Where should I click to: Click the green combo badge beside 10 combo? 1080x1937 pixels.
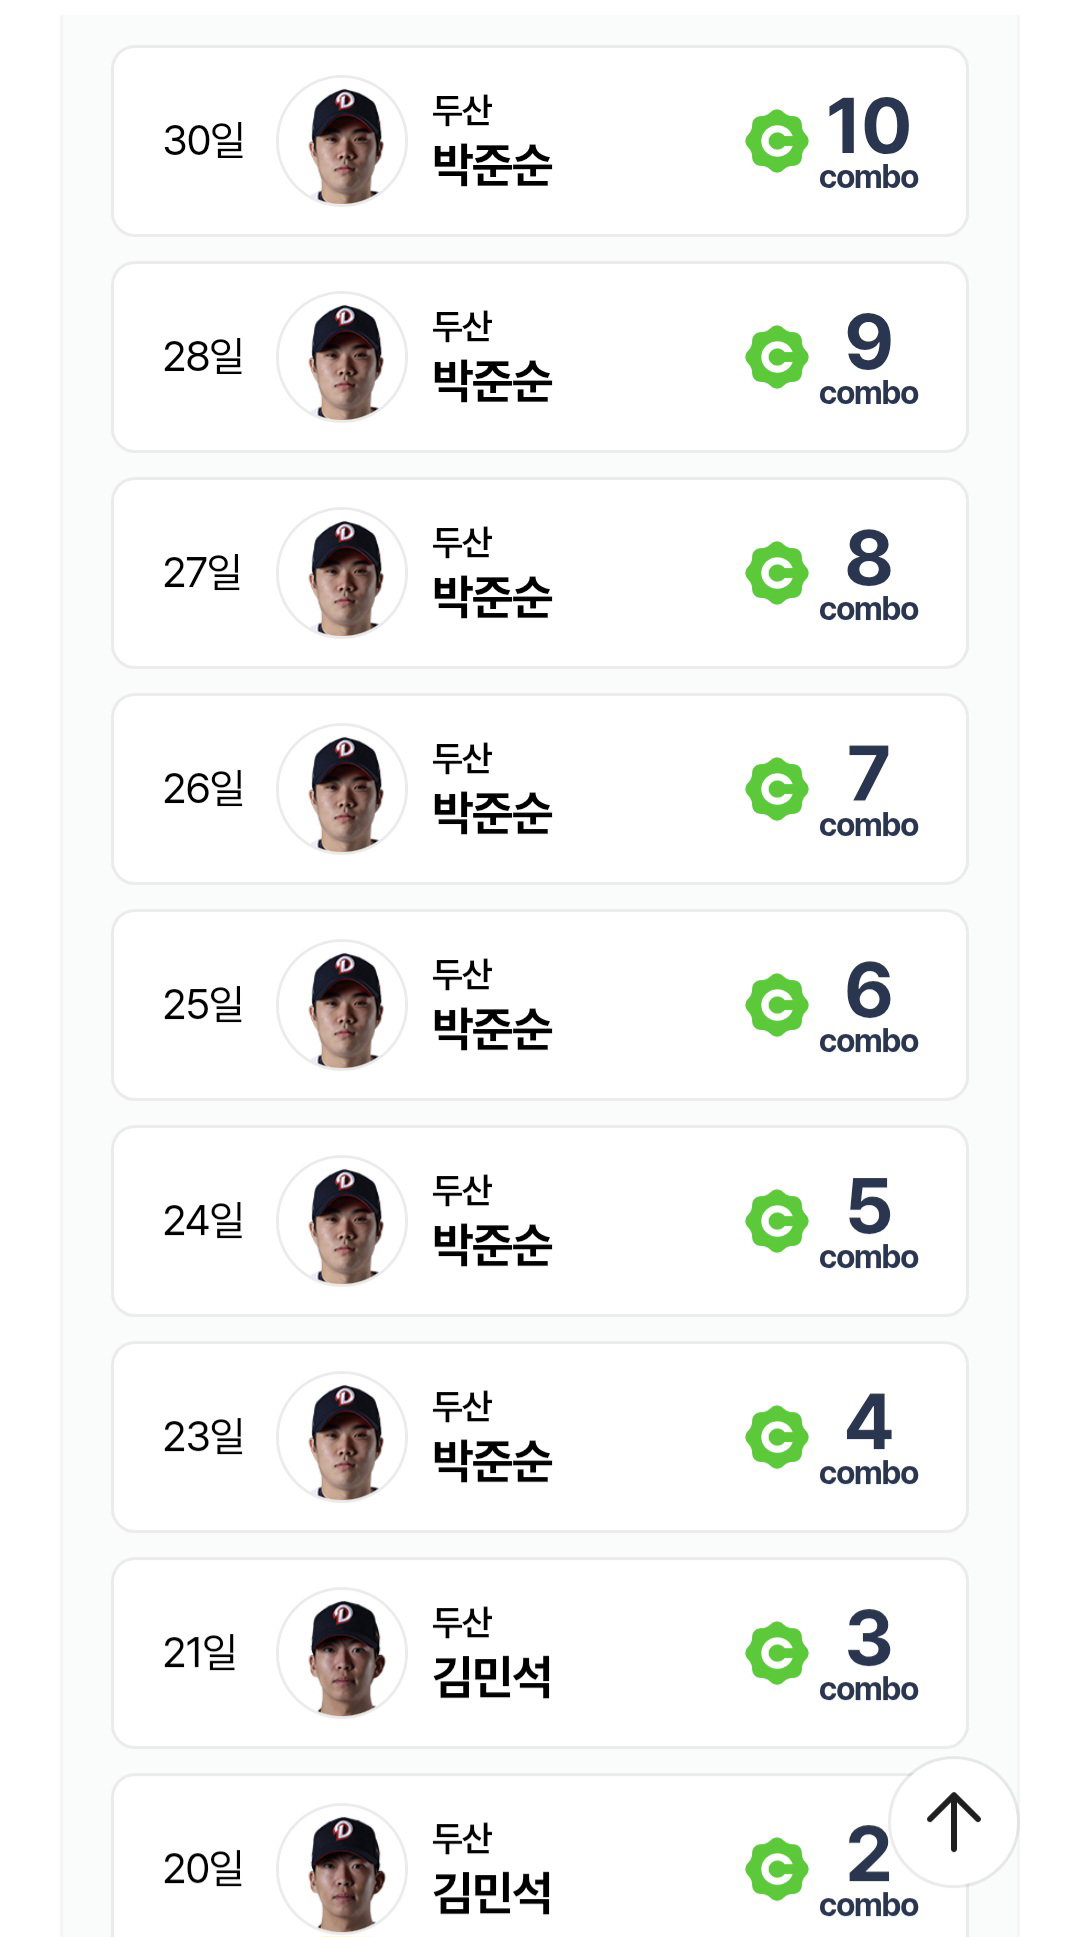click(777, 141)
